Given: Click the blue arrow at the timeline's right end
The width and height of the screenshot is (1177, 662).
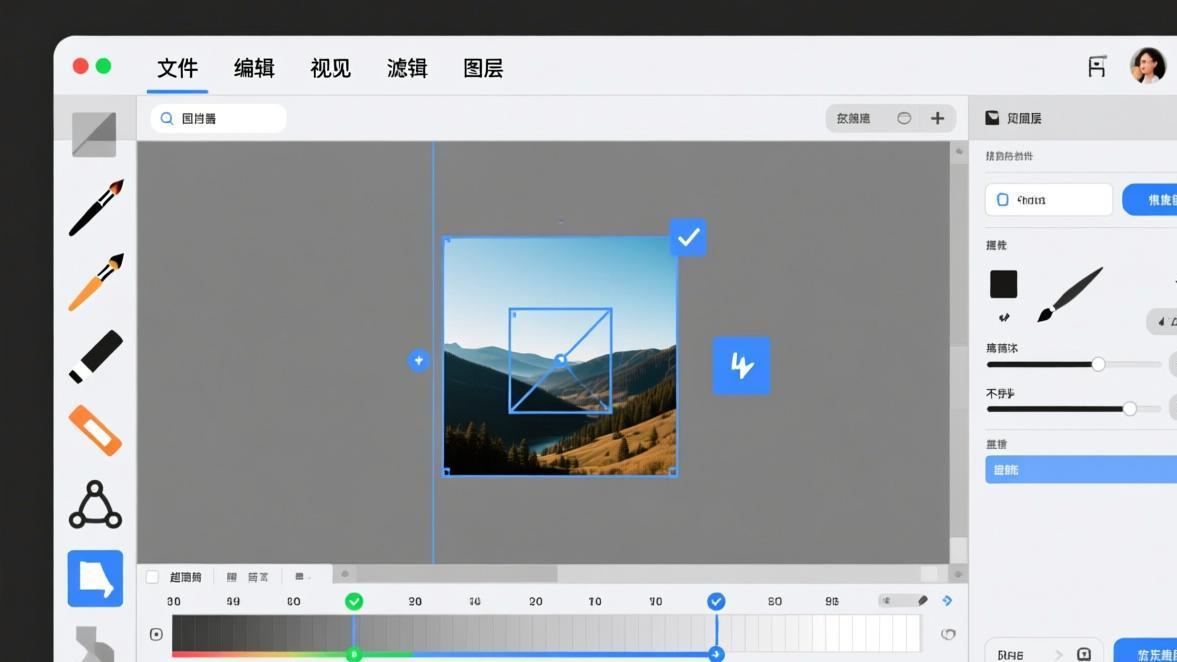Looking at the screenshot, I should coord(947,600).
